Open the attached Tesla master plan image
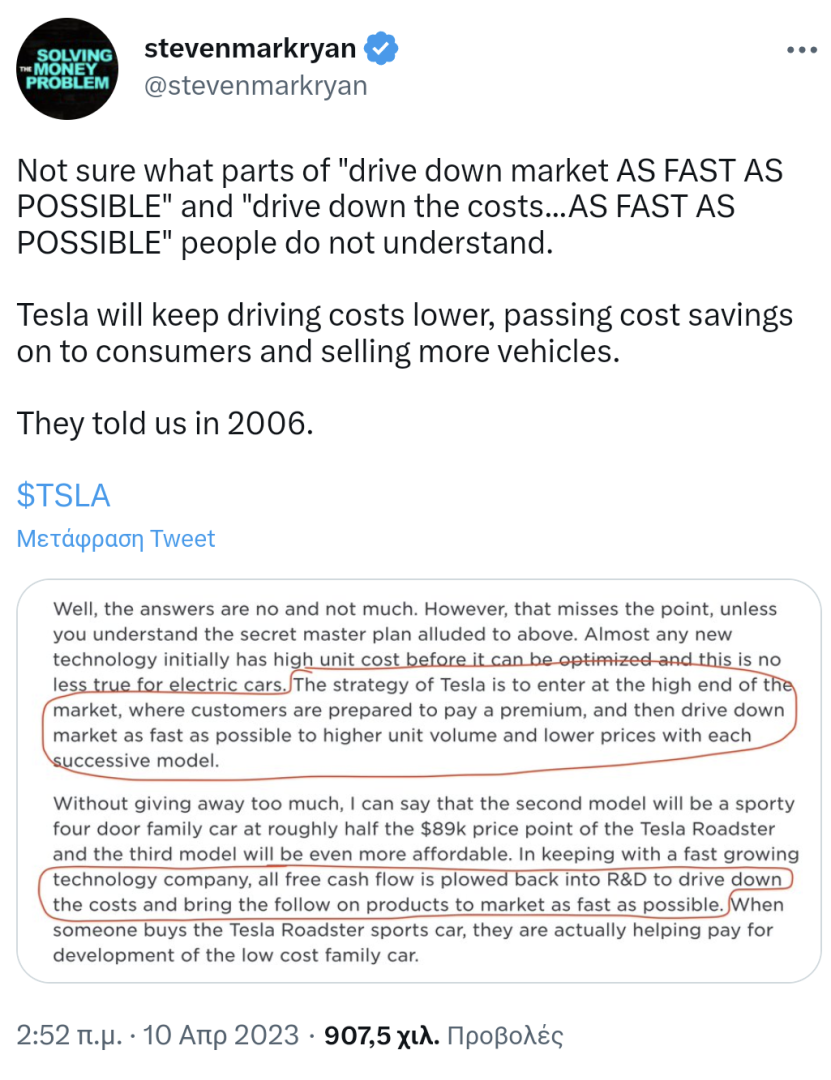This screenshot has width=831, height=1080. [x=419, y=780]
